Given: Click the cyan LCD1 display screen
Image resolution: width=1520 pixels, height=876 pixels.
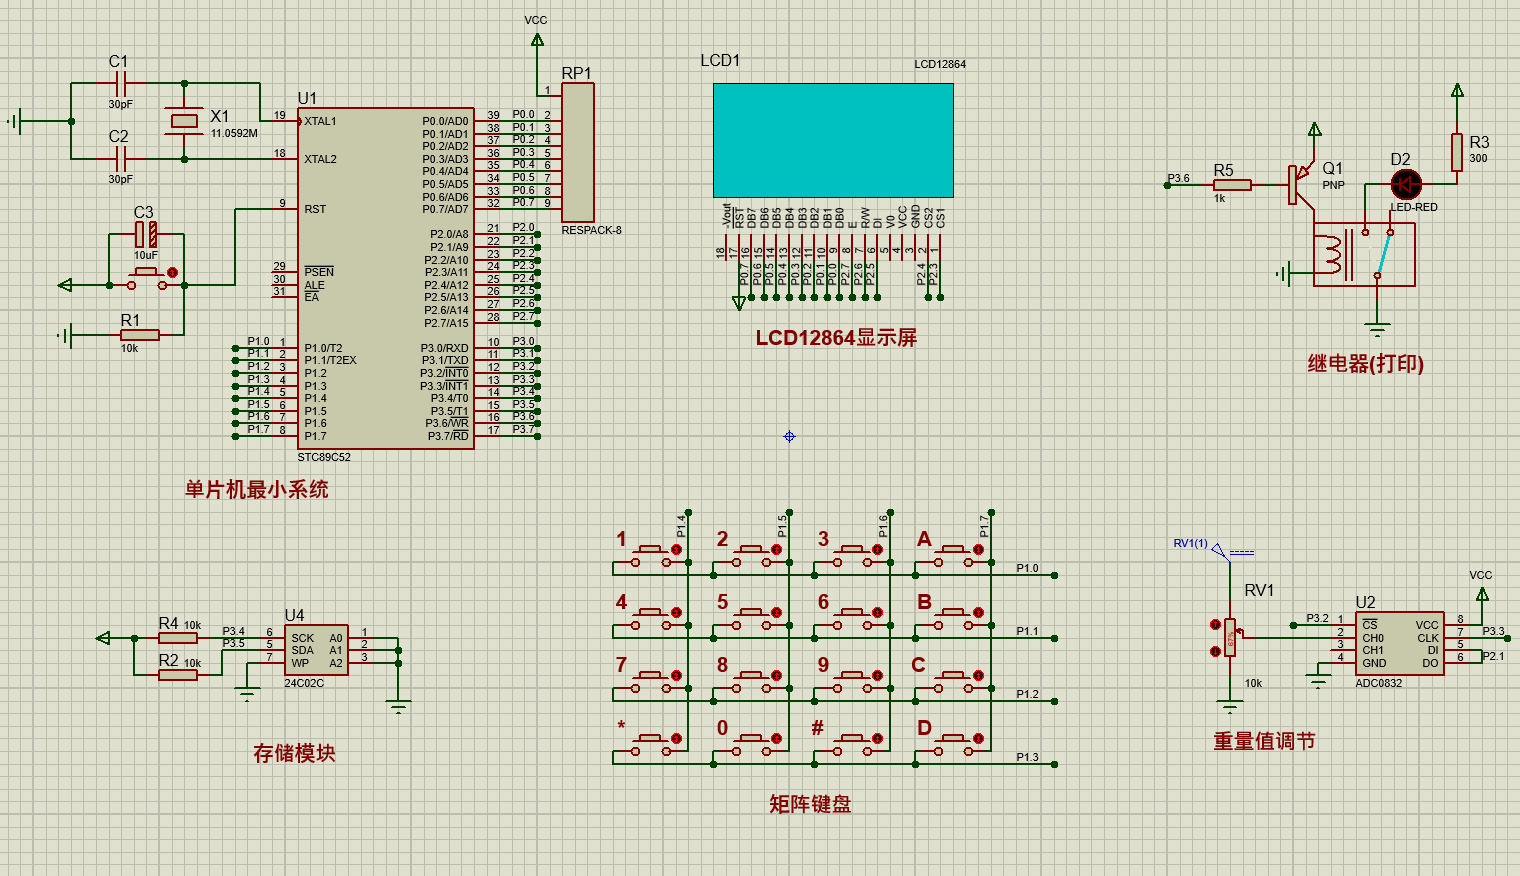Looking at the screenshot, I should (833, 140).
